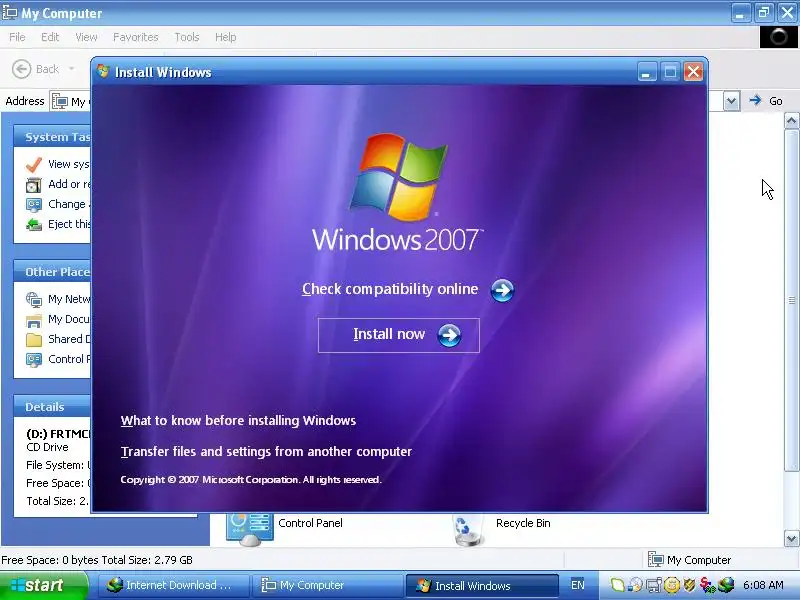Screen dimensions: 800x600
Task: Expand the Address bar dropdown
Action: 731,101
